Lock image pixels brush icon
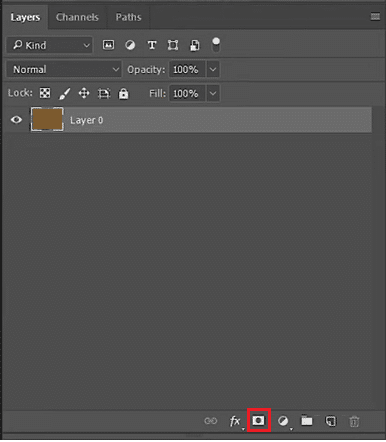 (65, 94)
